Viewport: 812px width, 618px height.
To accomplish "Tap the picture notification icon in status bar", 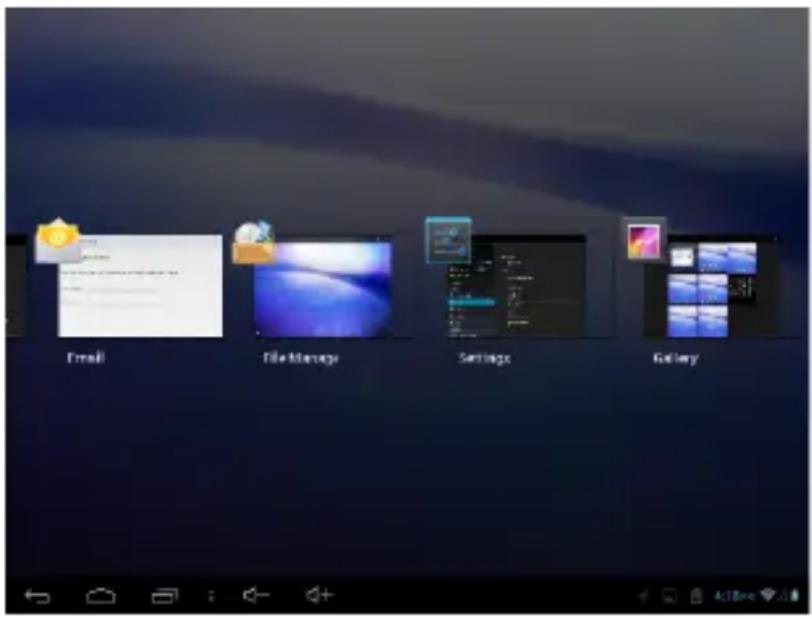I will click(x=670, y=596).
